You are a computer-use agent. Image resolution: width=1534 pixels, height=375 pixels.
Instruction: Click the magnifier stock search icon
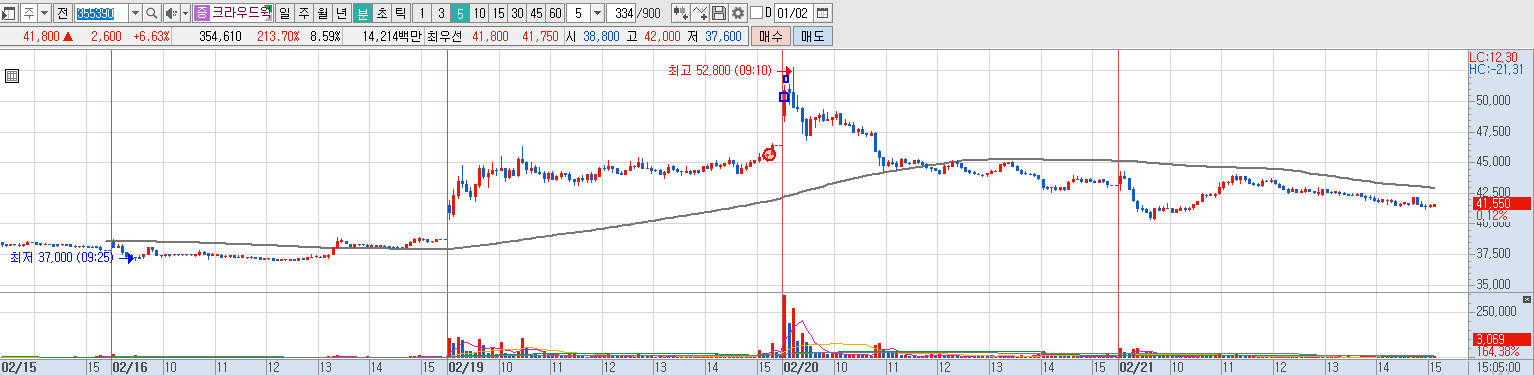point(152,13)
